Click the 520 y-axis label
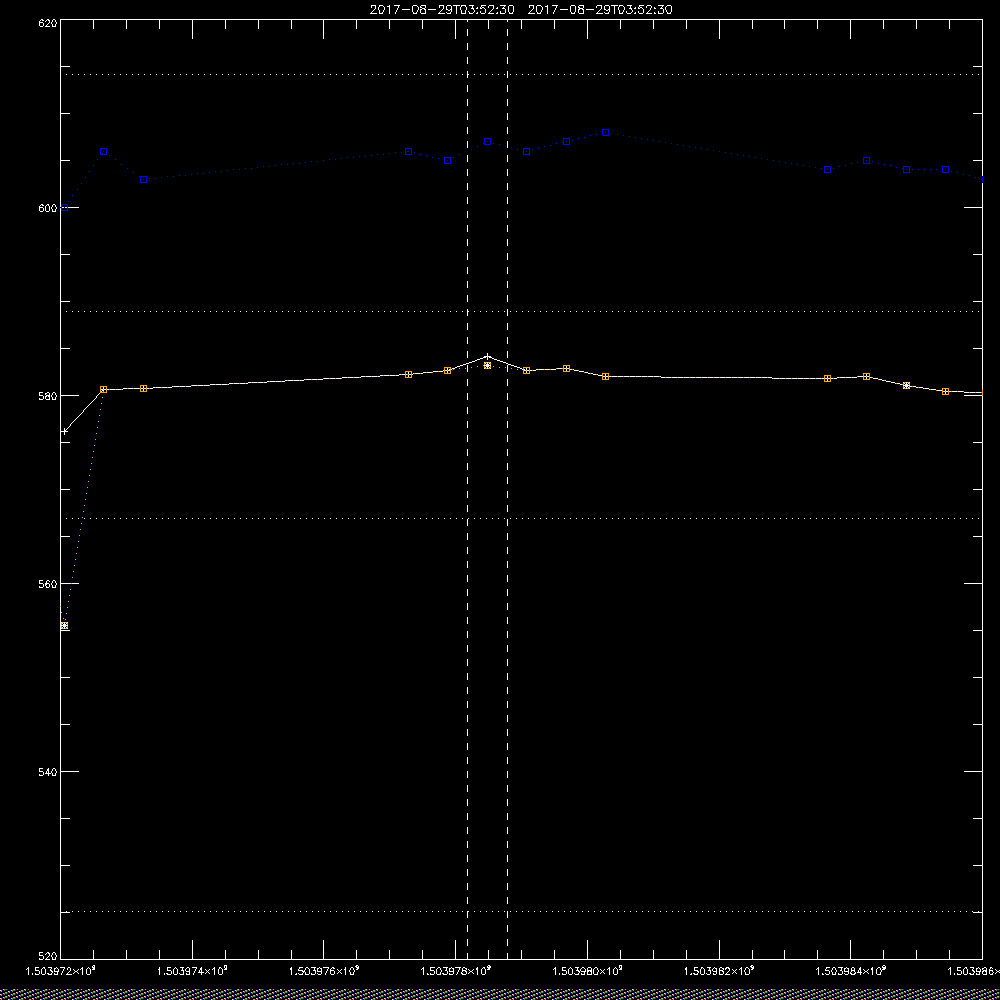This screenshot has width=1000, height=1000. pyautogui.click(x=48, y=957)
